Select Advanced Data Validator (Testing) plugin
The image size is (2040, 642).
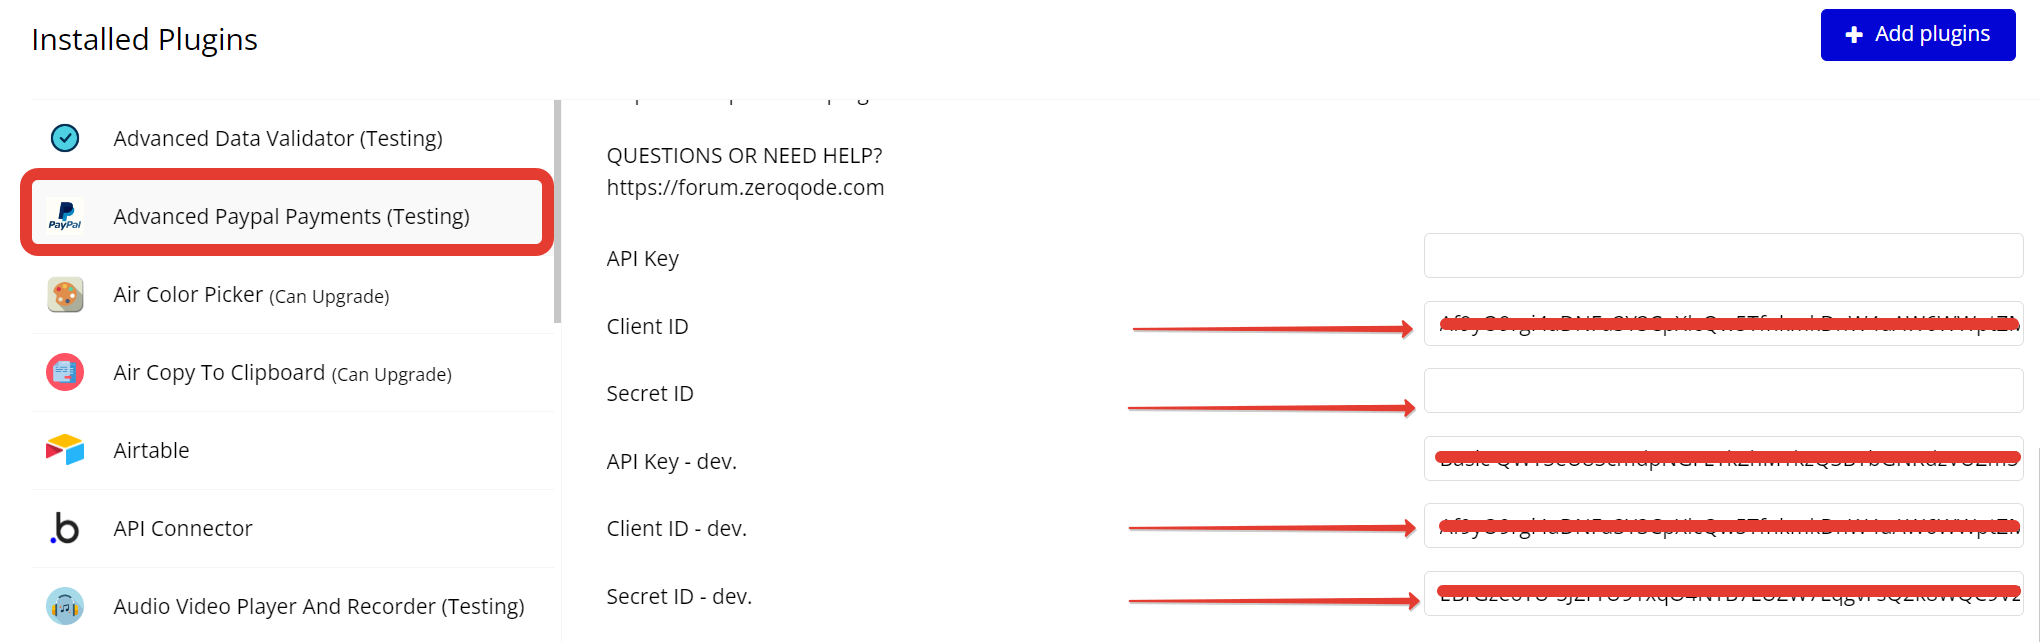coord(278,138)
